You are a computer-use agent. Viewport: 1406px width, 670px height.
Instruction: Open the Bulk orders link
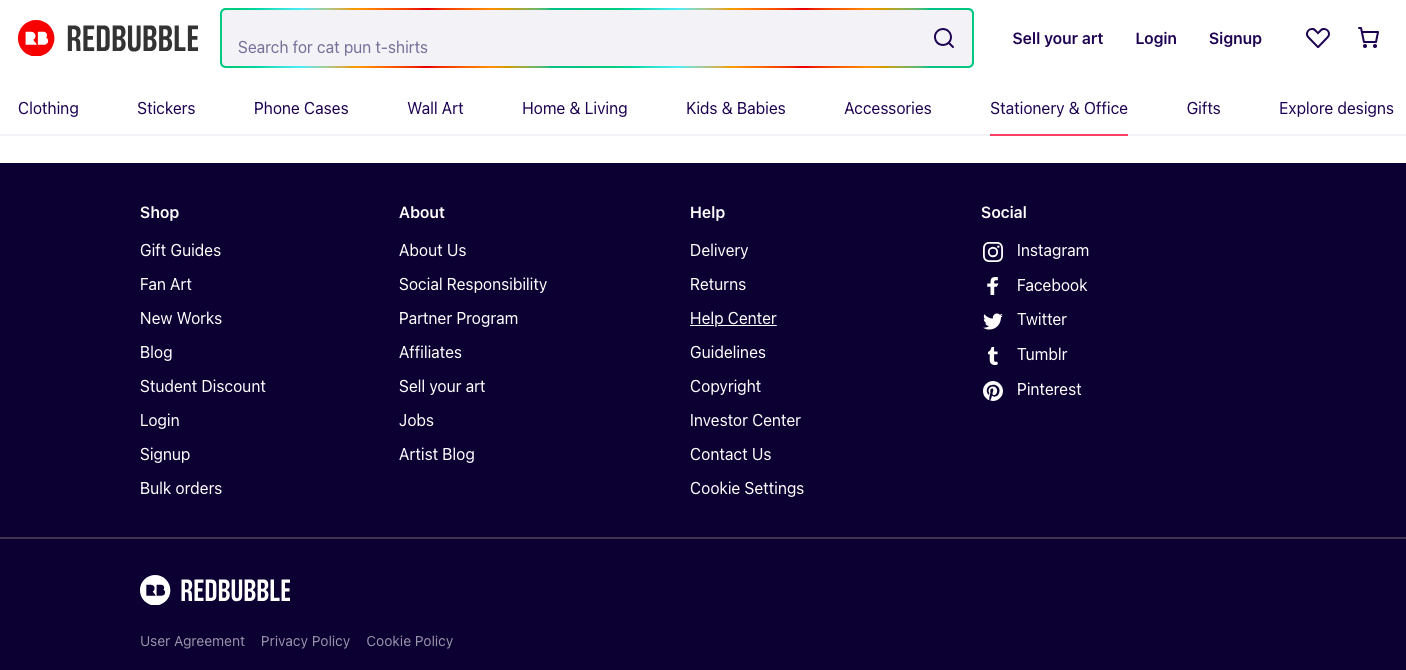(x=181, y=488)
